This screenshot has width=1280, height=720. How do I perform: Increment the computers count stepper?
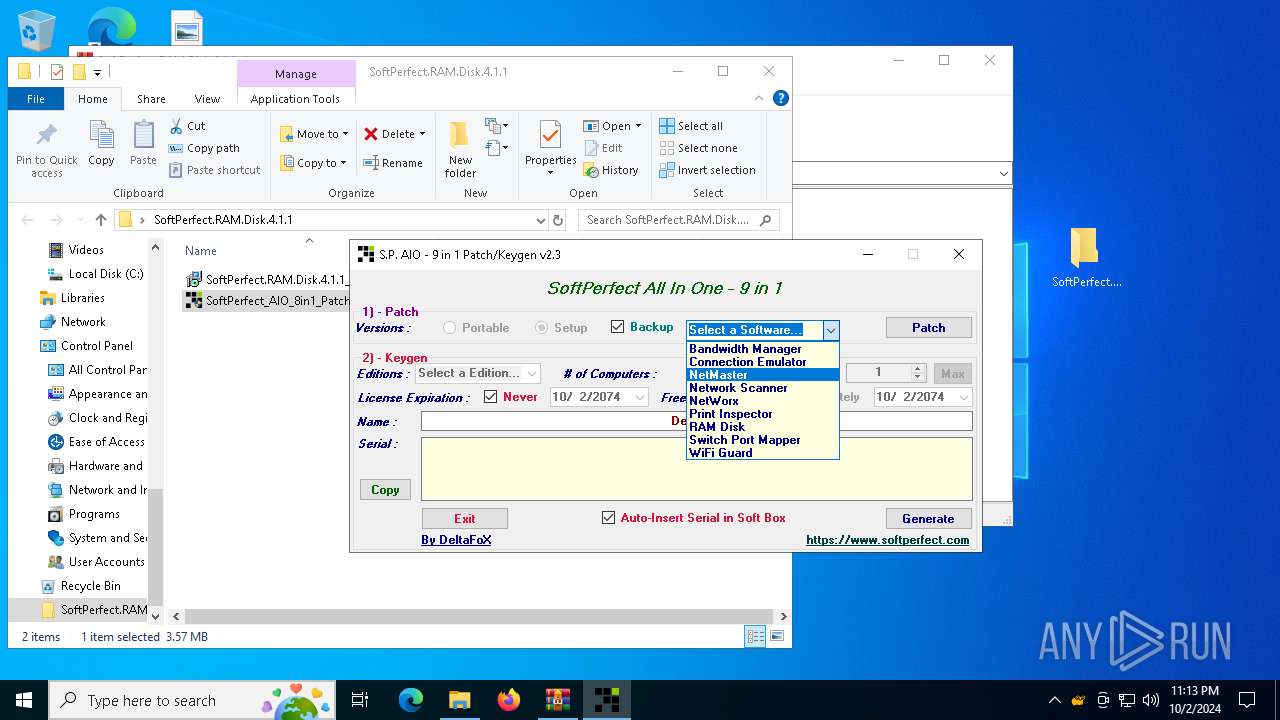tap(918, 368)
